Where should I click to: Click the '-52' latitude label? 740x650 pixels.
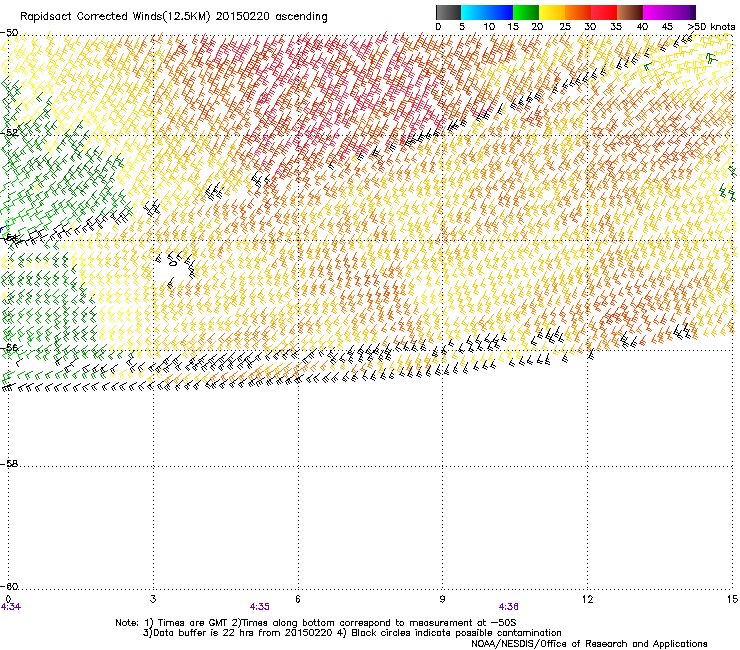point(9,133)
